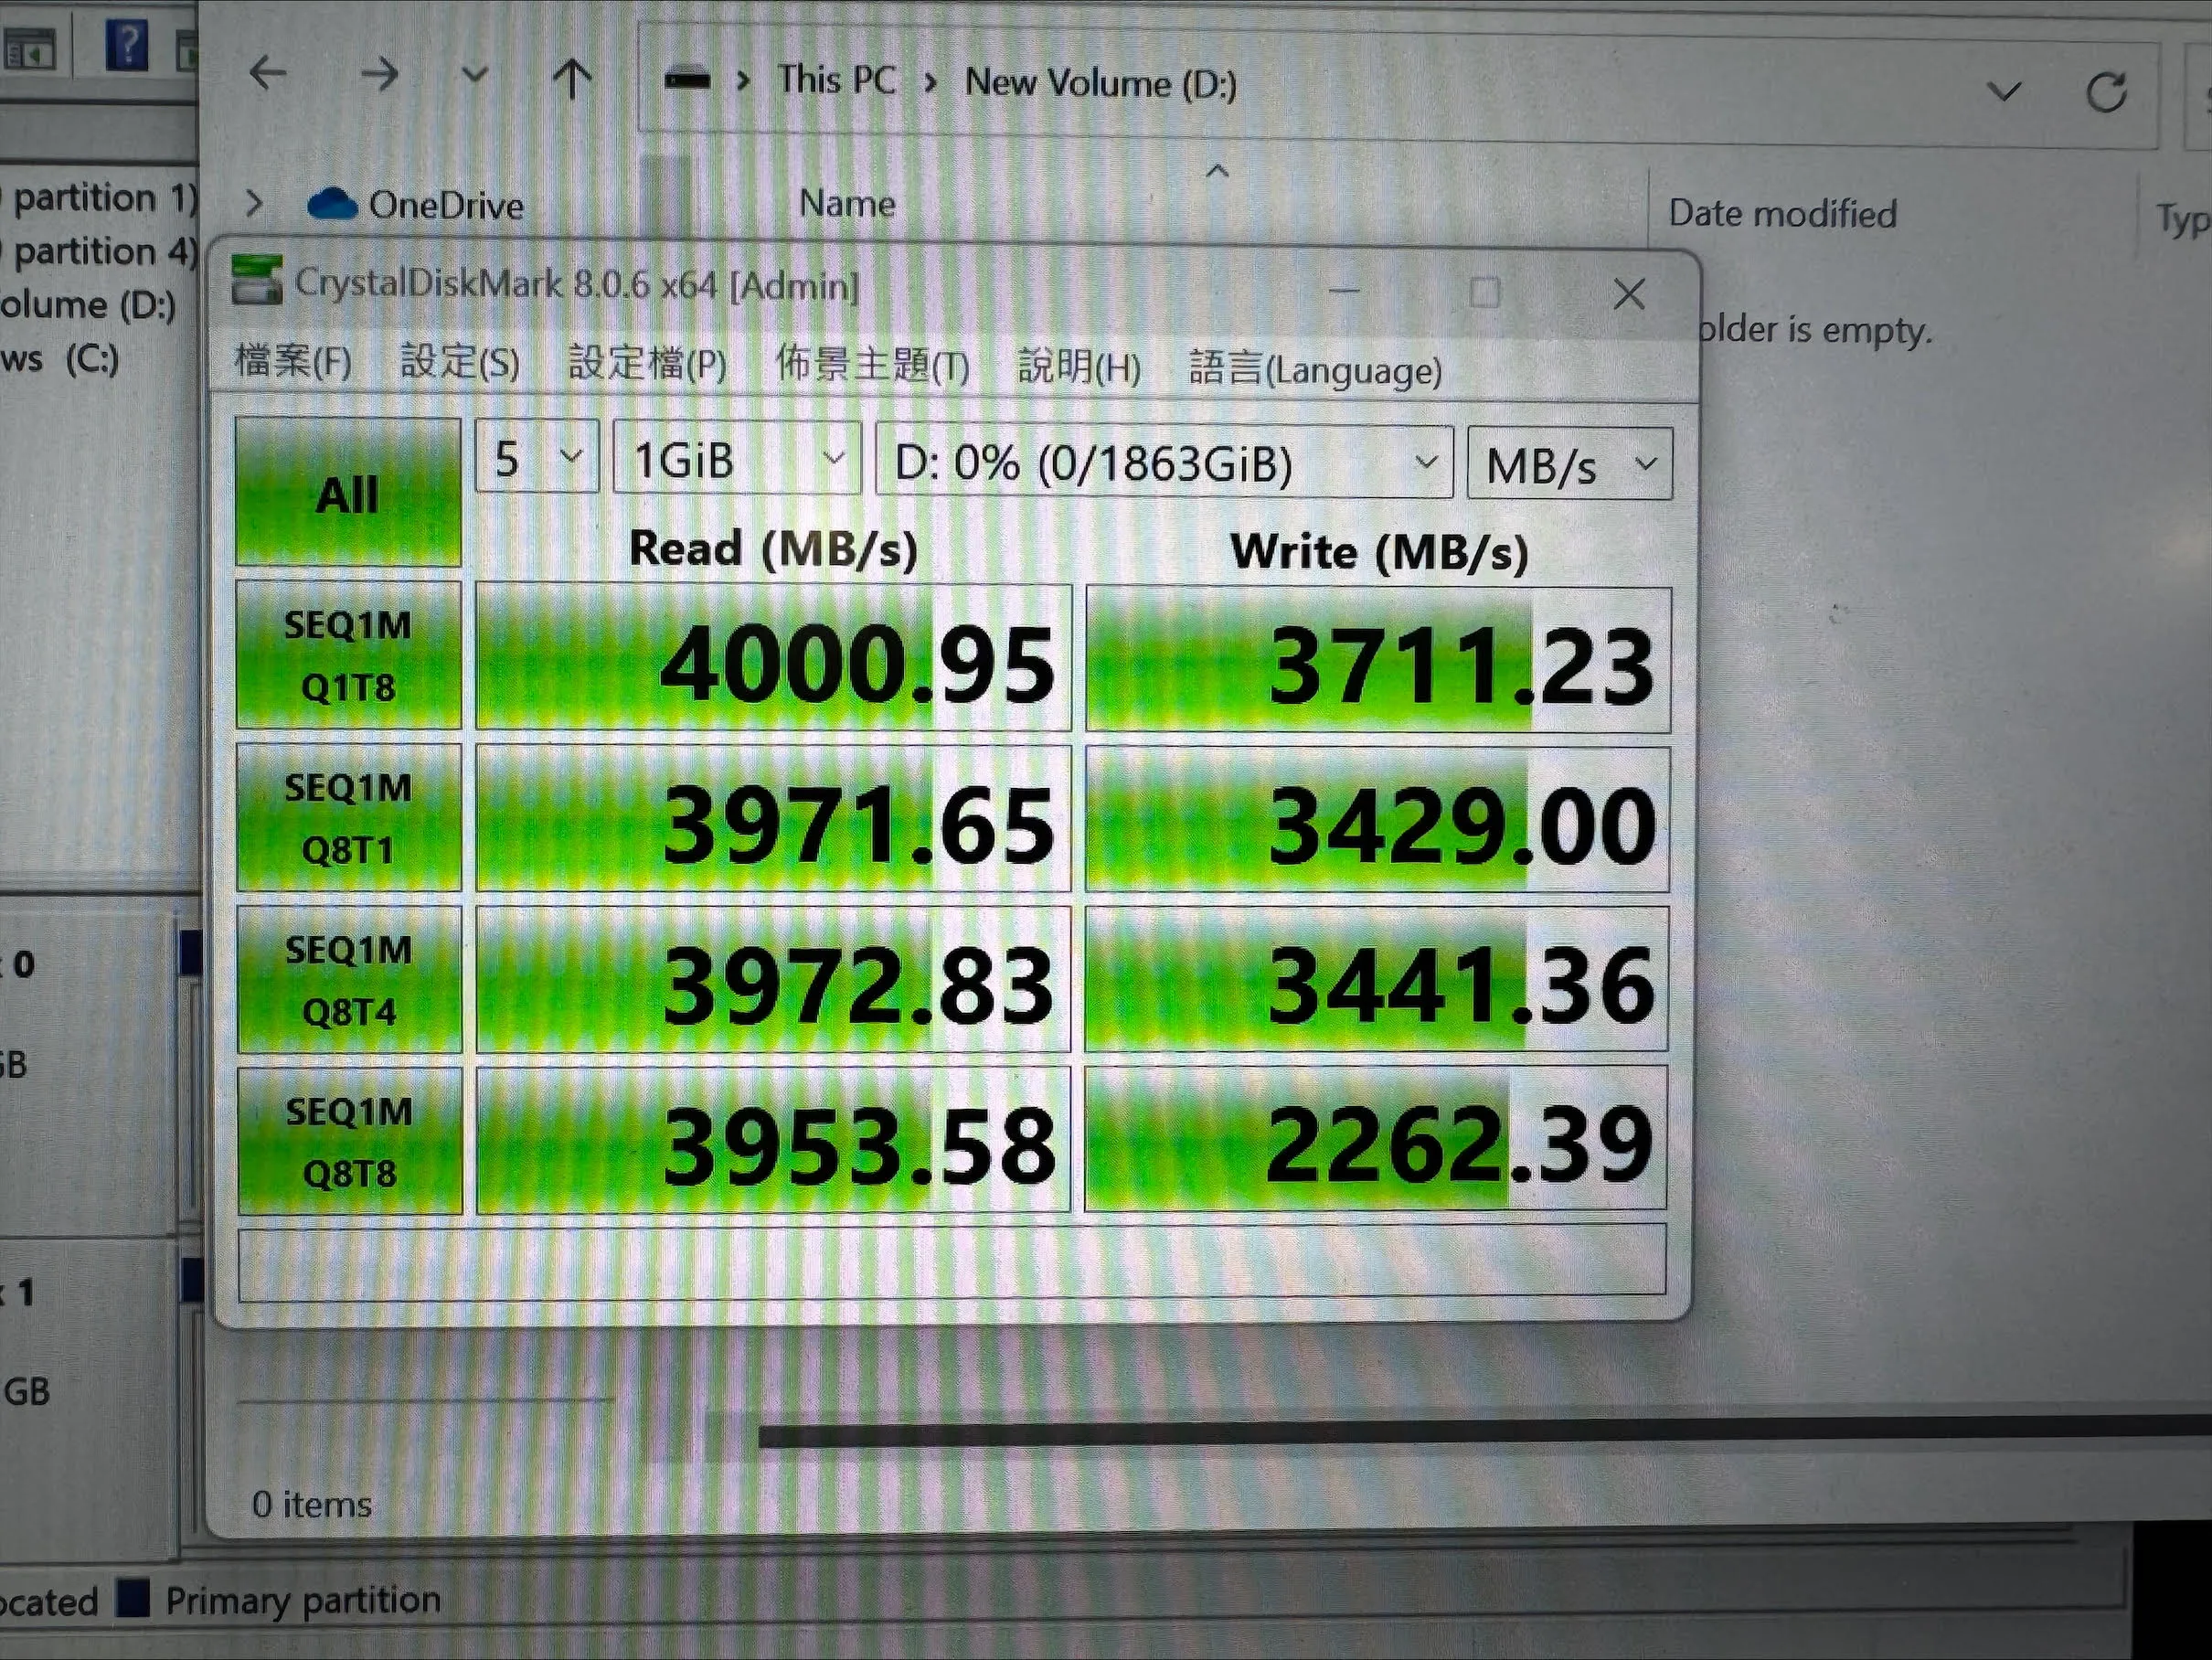The image size is (2212, 1660).
Task: Select 'This PC' in the address breadcrumb
Action: (837, 80)
